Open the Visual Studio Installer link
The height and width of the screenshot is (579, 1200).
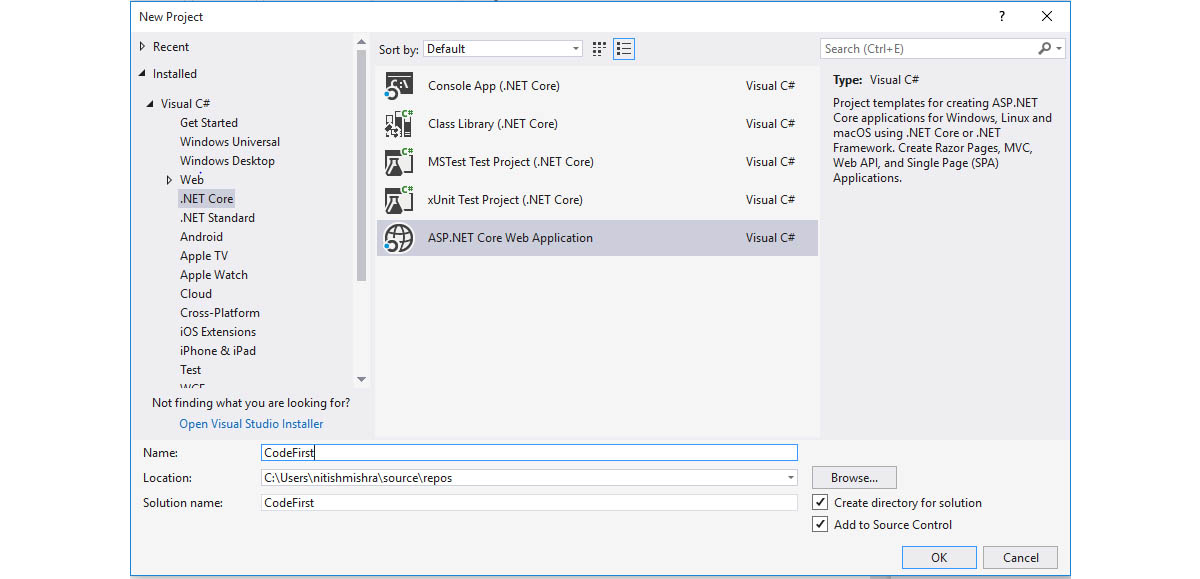click(x=251, y=424)
